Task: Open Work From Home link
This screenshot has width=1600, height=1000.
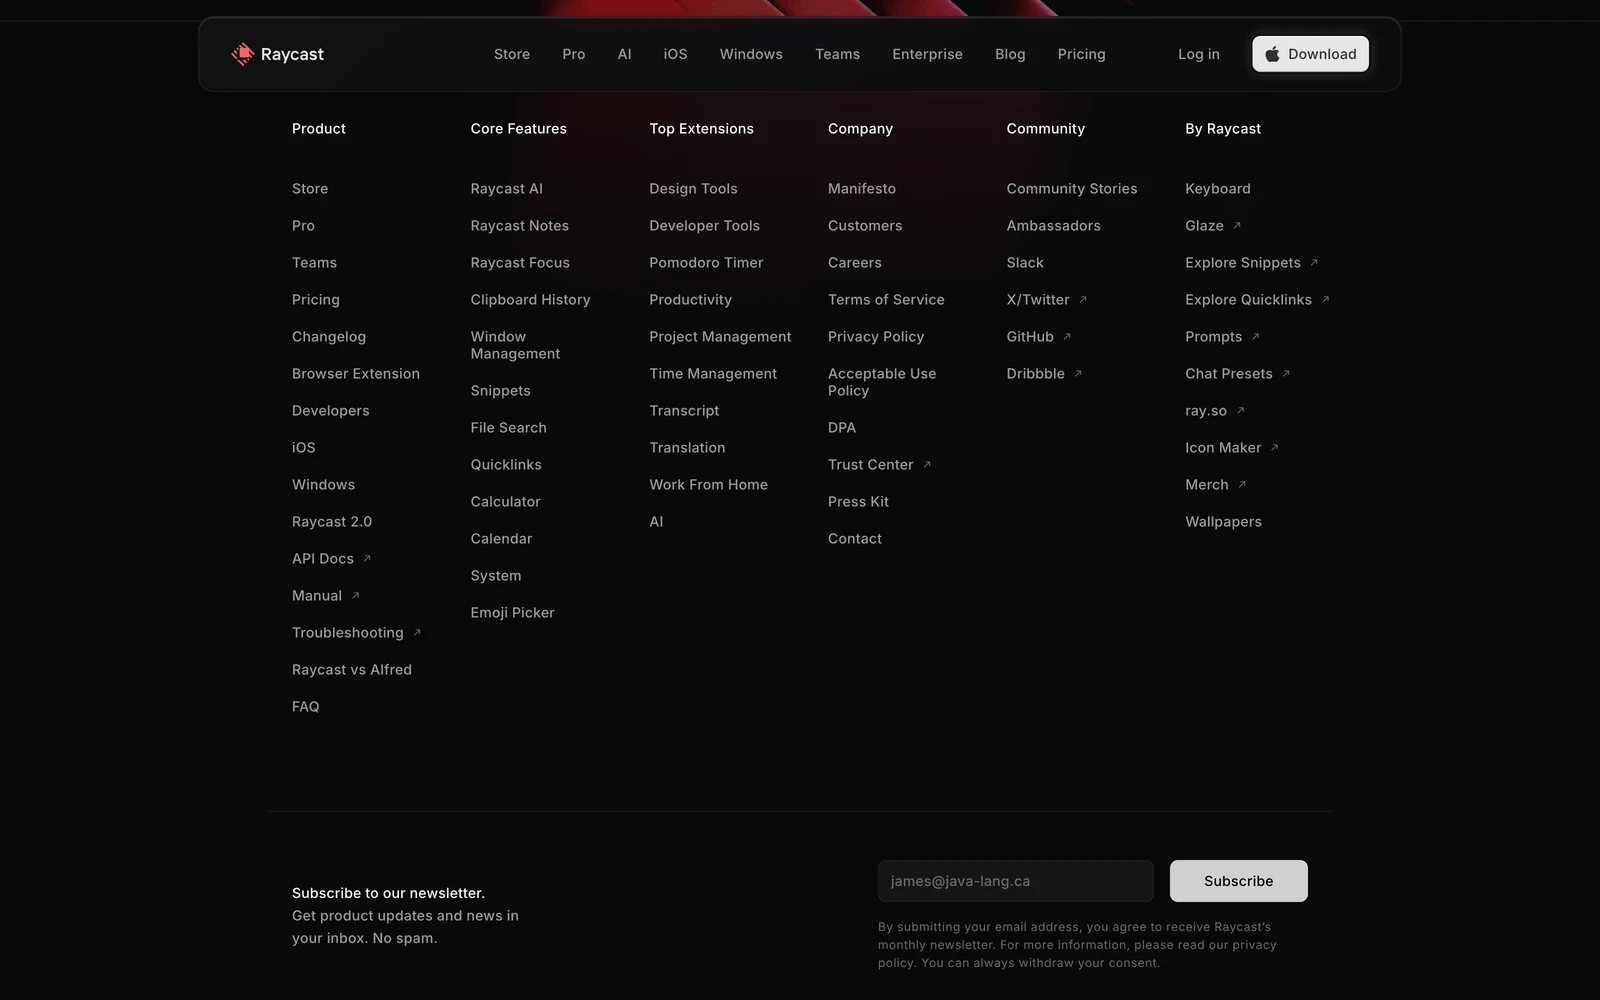Action: pos(709,485)
